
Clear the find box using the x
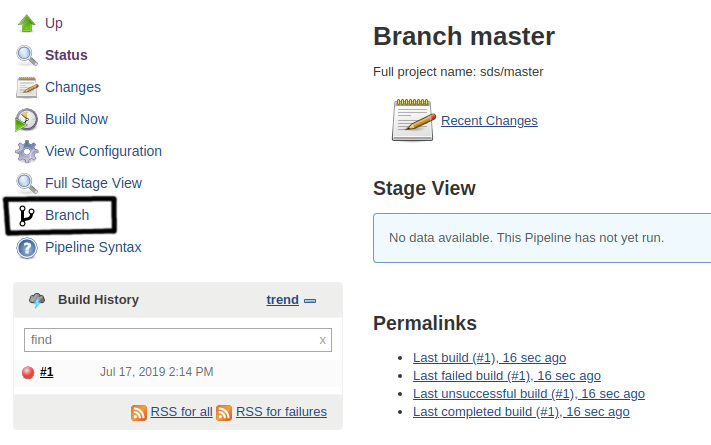point(322,340)
